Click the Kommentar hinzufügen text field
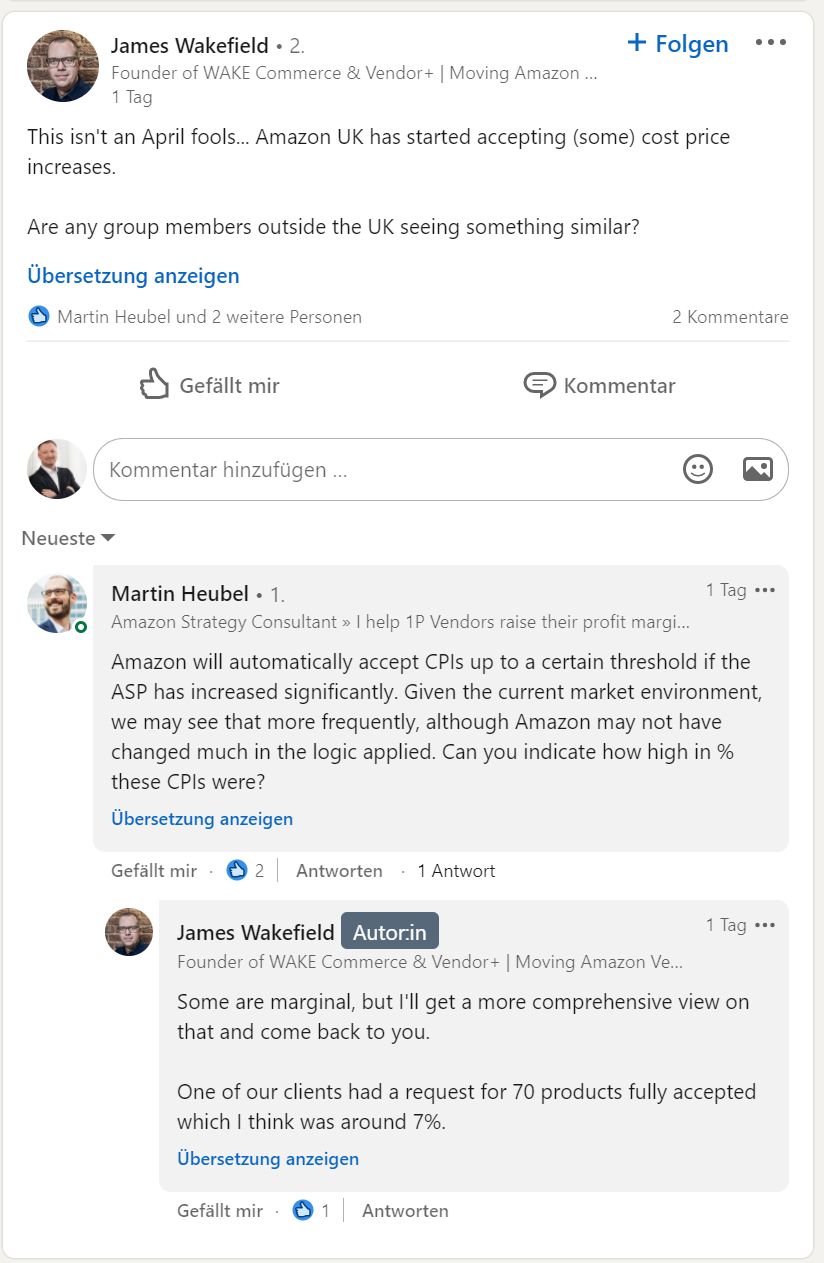The width and height of the screenshot is (824, 1263). coord(380,469)
